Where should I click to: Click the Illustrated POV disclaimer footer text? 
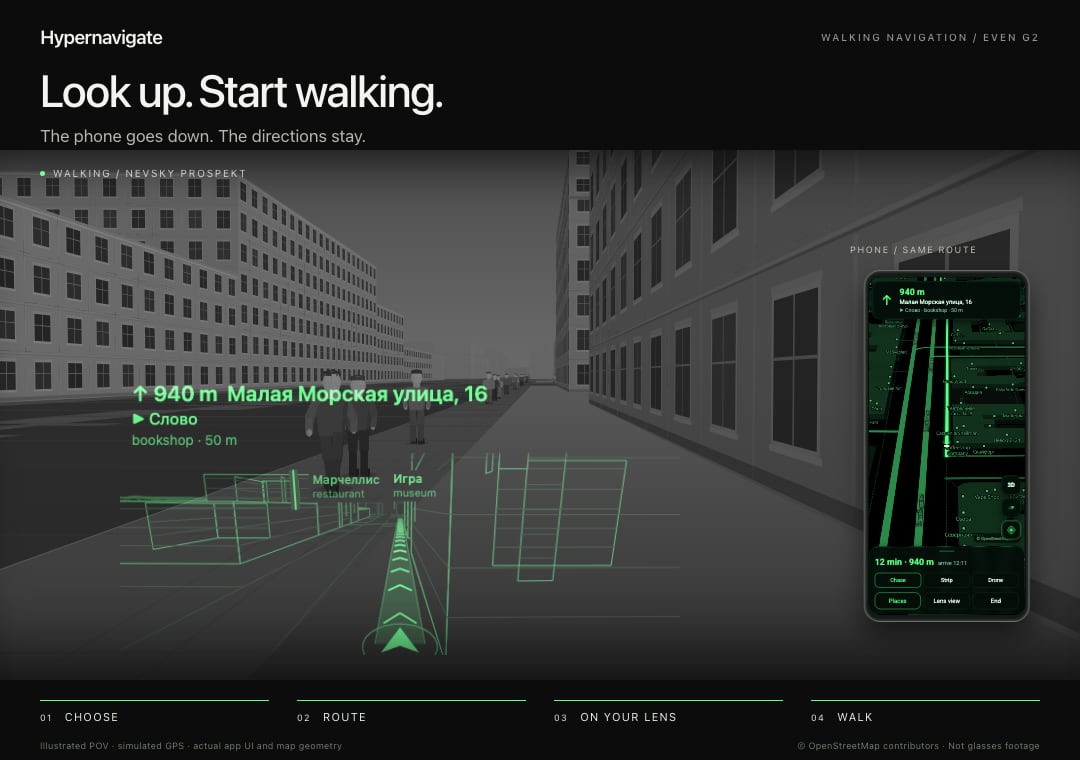click(191, 746)
